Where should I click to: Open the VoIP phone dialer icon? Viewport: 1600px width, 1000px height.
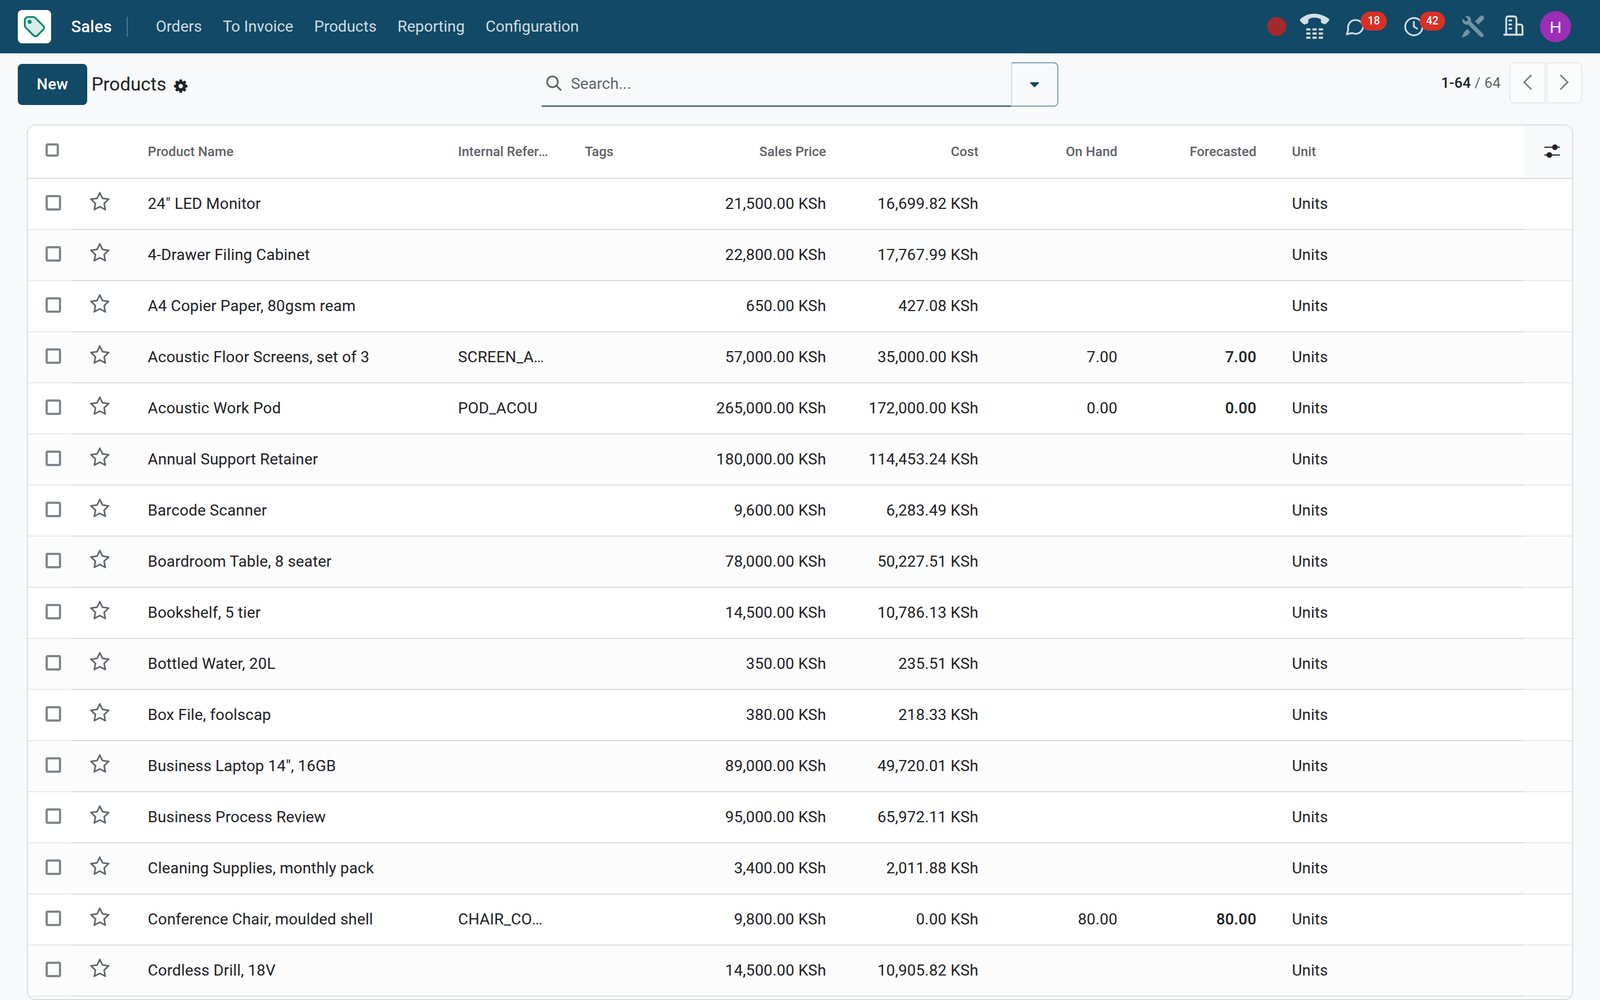point(1314,27)
